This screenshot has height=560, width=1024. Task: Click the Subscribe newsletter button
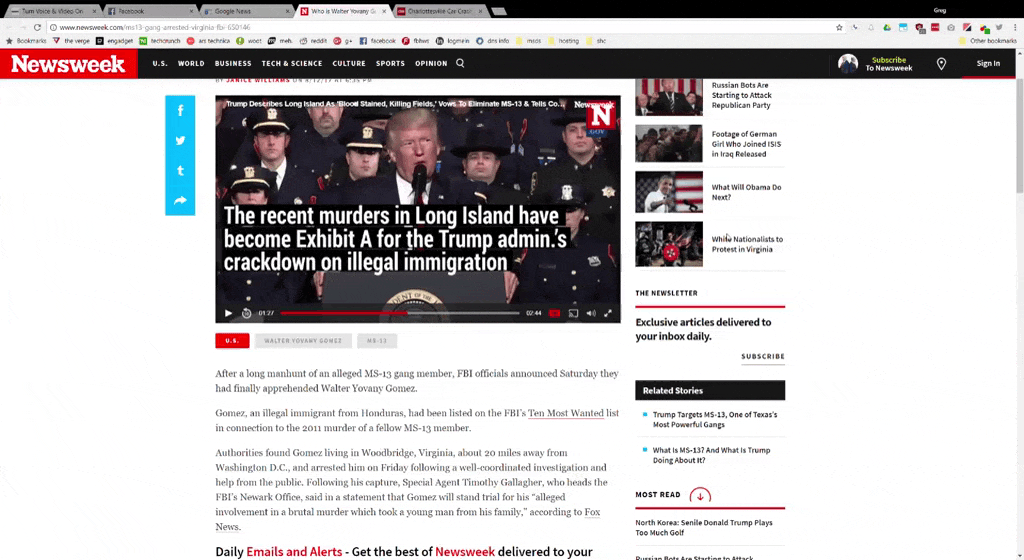pos(762,356)
